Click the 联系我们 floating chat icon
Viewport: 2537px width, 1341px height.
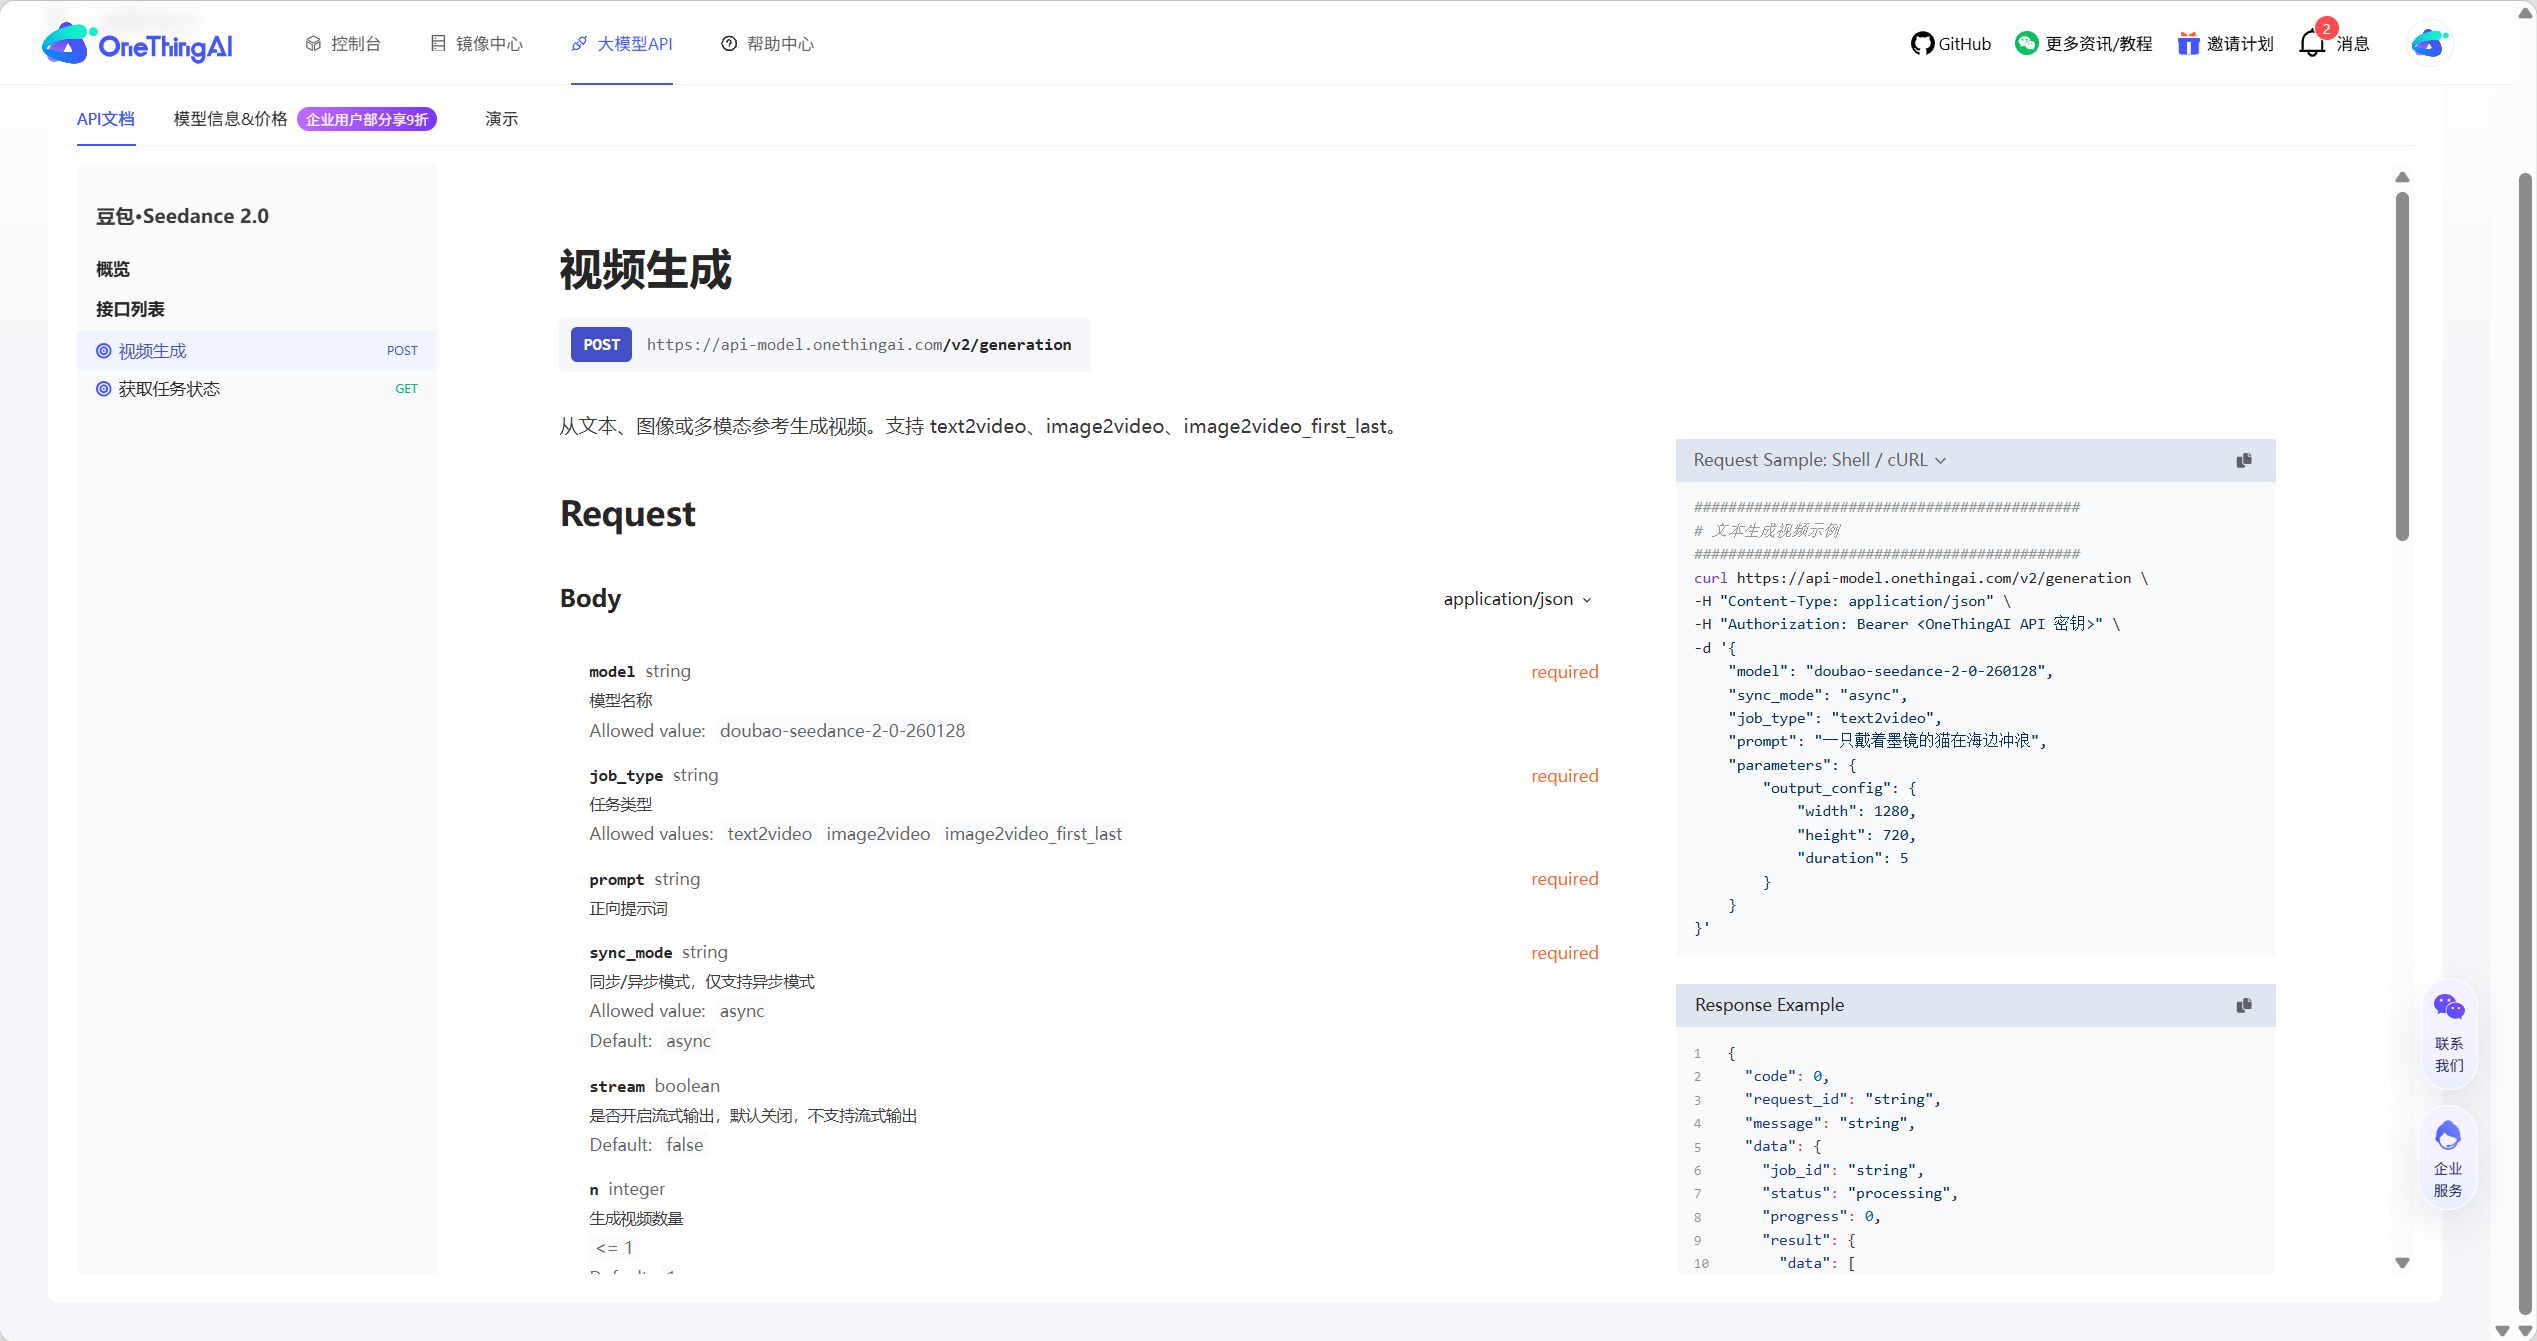click(x=2449, y=1033)
